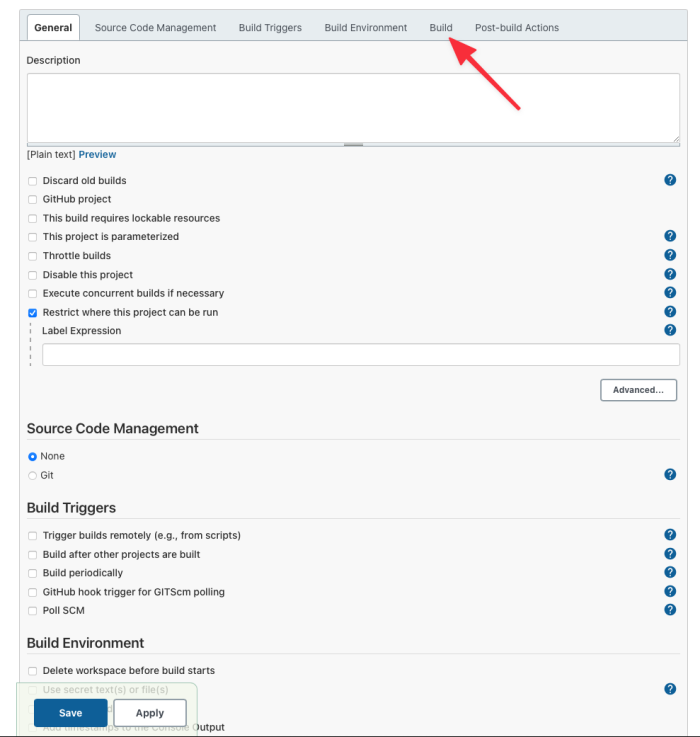Apply the configuration changes
Screen dimensions: 700x737
[x=150, y=713]
